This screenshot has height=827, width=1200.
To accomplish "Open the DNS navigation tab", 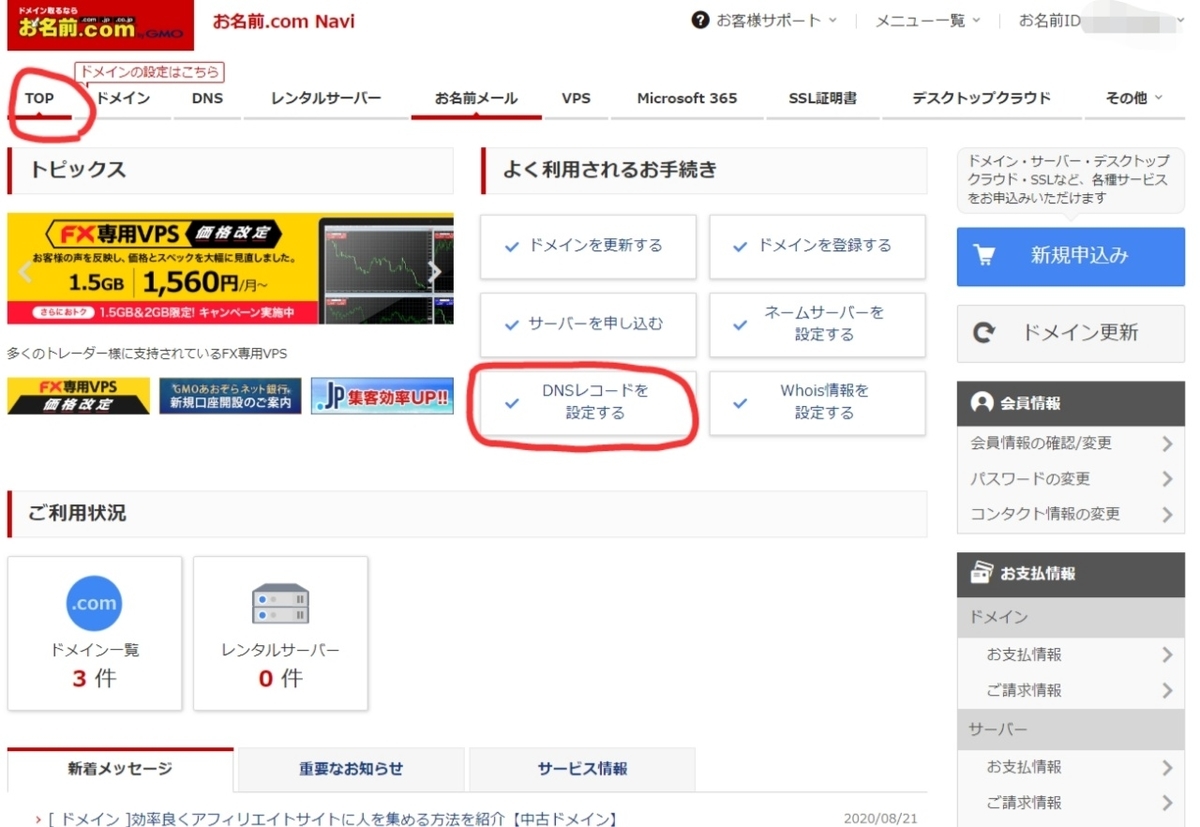I will pyautogui.click(x=207, y=98).
